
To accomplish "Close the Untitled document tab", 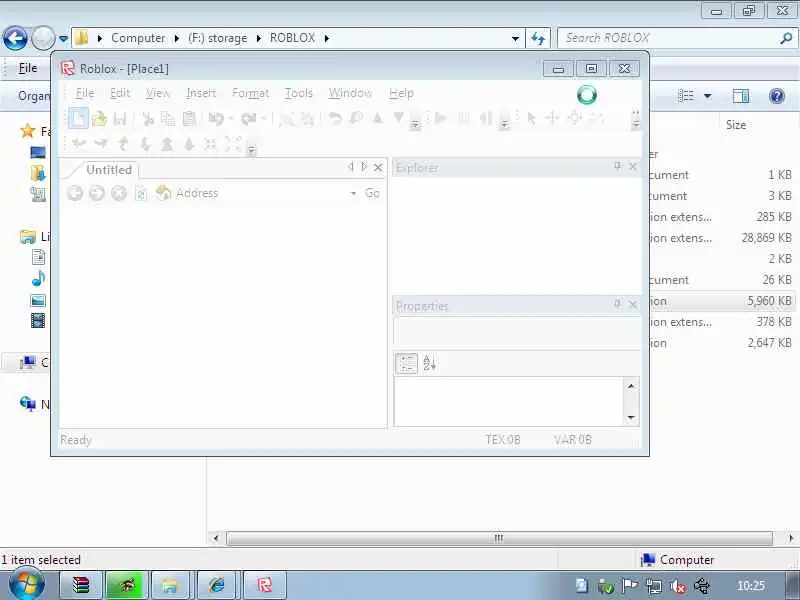I will click(x=378, y=167).
